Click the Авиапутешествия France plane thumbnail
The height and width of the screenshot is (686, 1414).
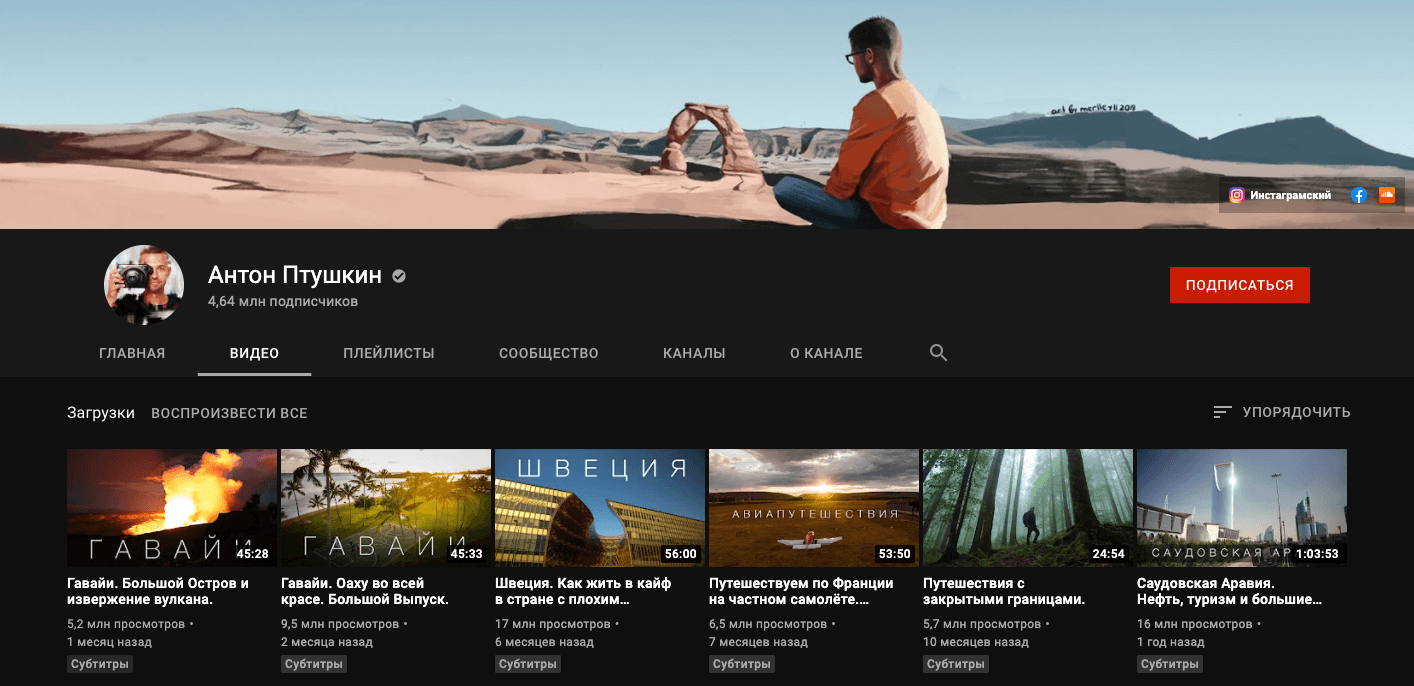pyautogui.click(x=814, y=507)
